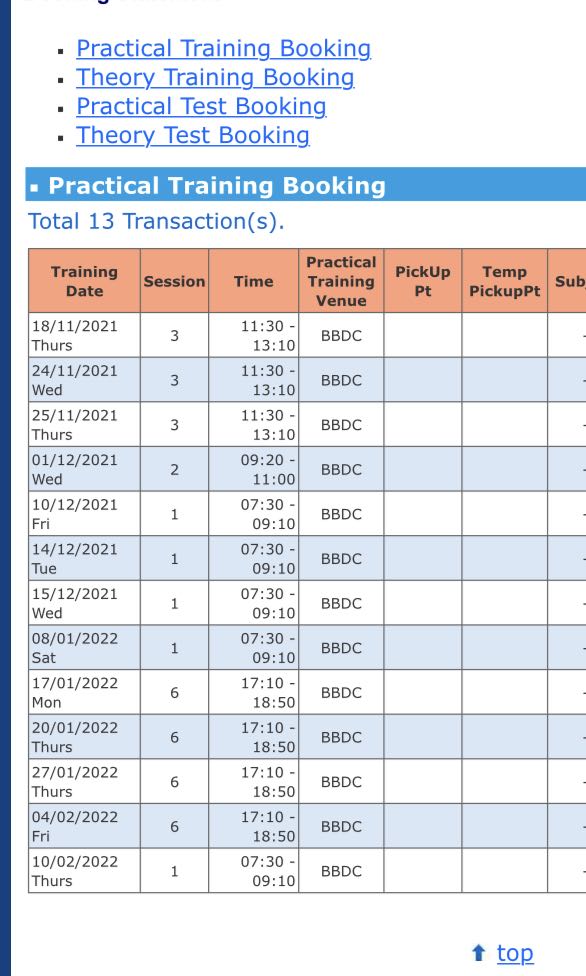Select the Training Date column header
Screen dimensions: 586x976
click(85, 280)
